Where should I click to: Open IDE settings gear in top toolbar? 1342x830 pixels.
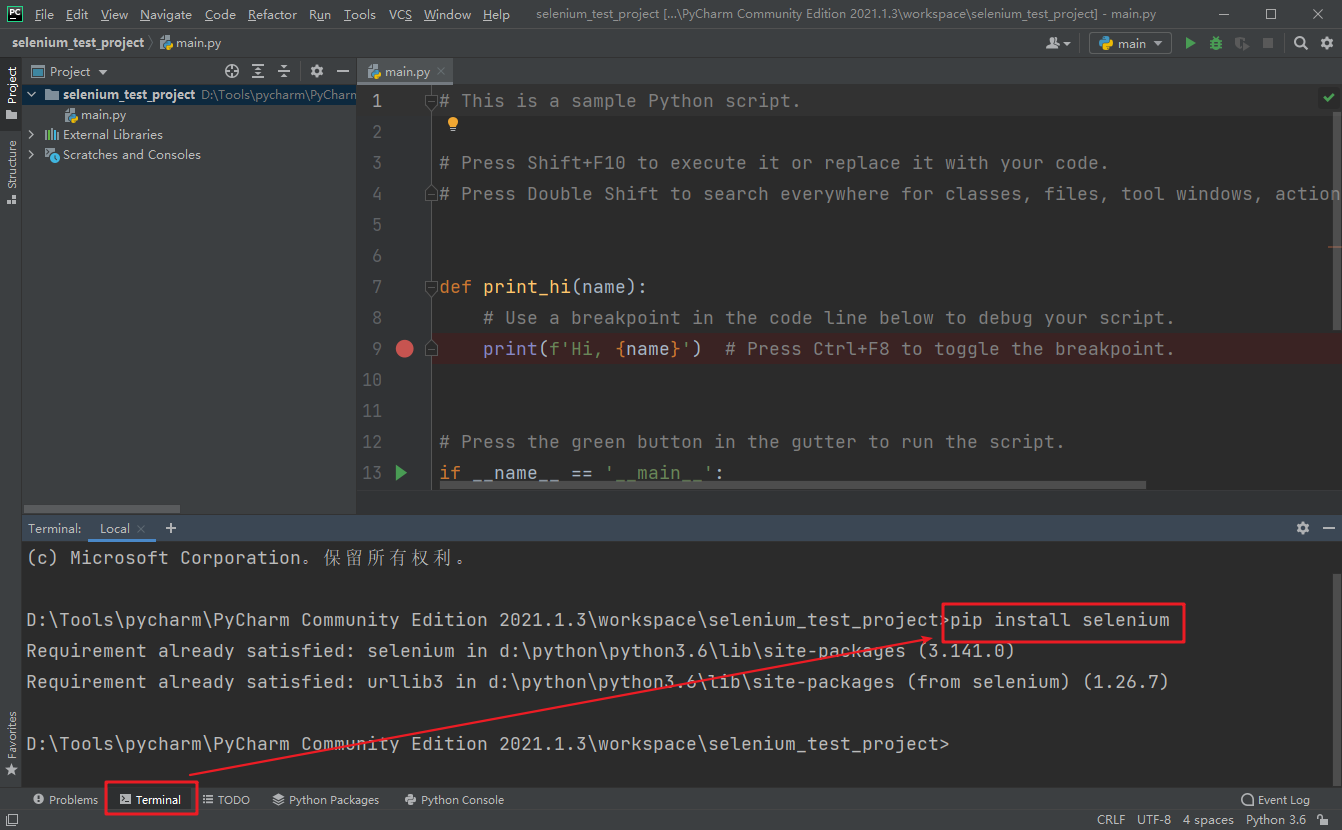(1327, 43)
